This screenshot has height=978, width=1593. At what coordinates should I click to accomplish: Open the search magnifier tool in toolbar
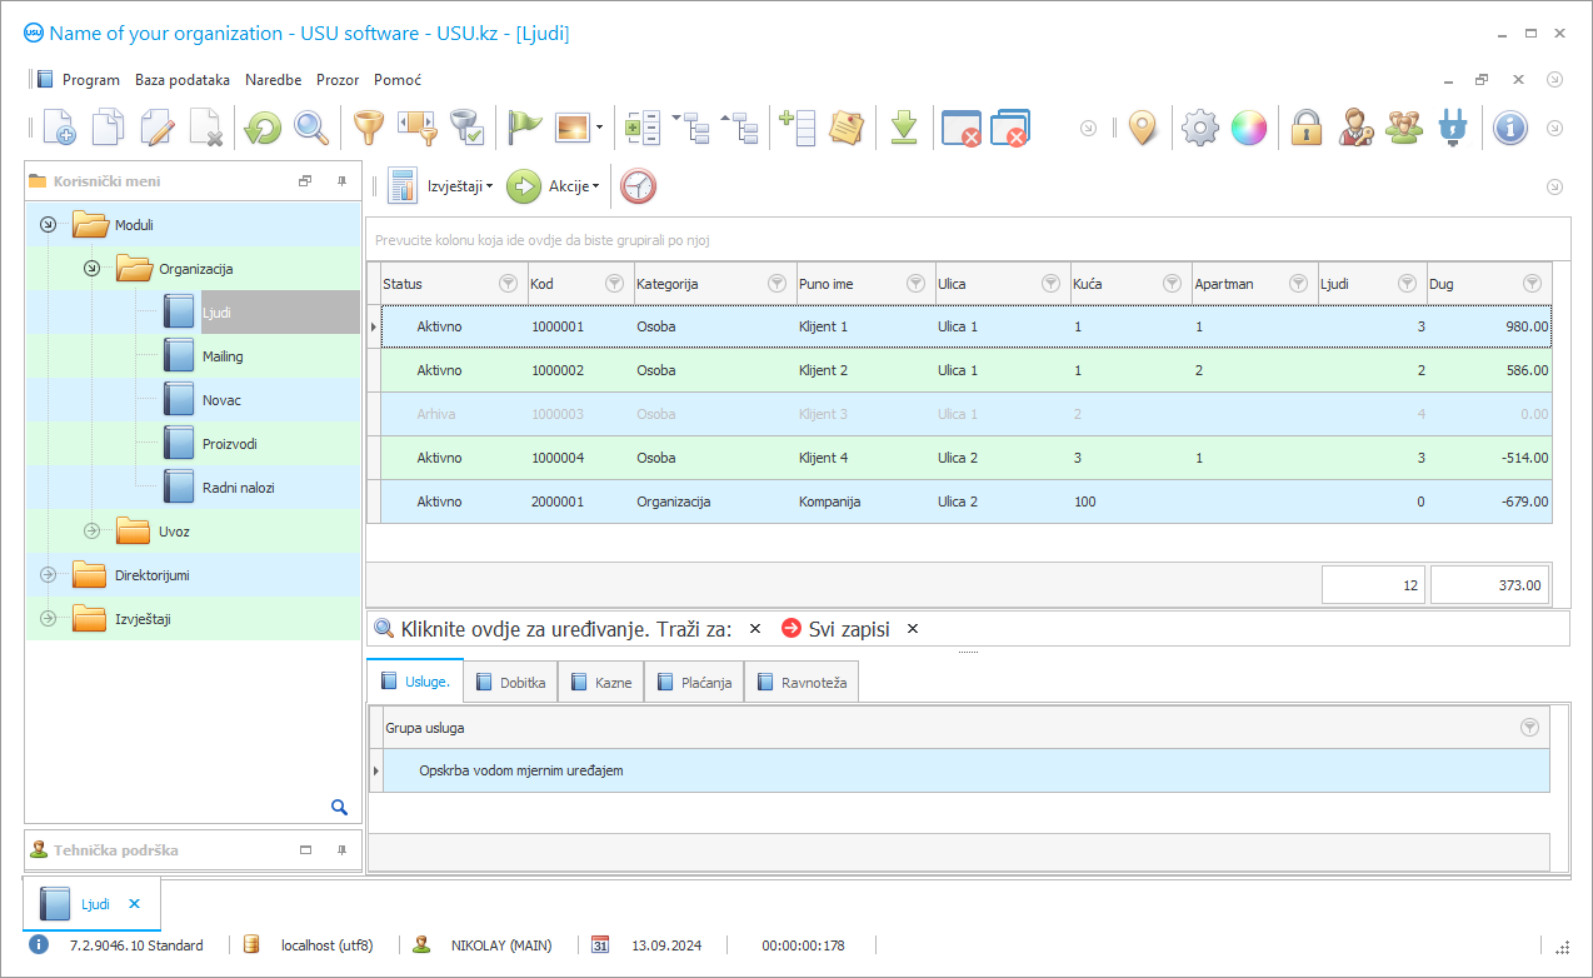pyautogui.click(x=311, y=129)
